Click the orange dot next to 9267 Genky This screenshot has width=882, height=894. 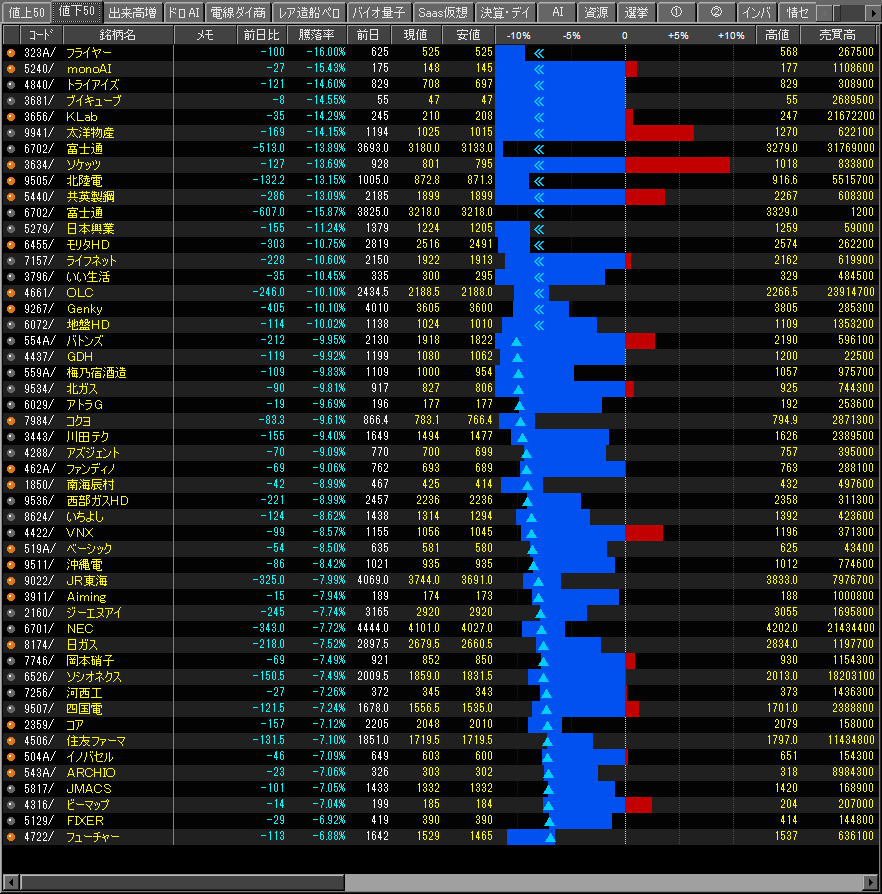click(x=11, y=308)
